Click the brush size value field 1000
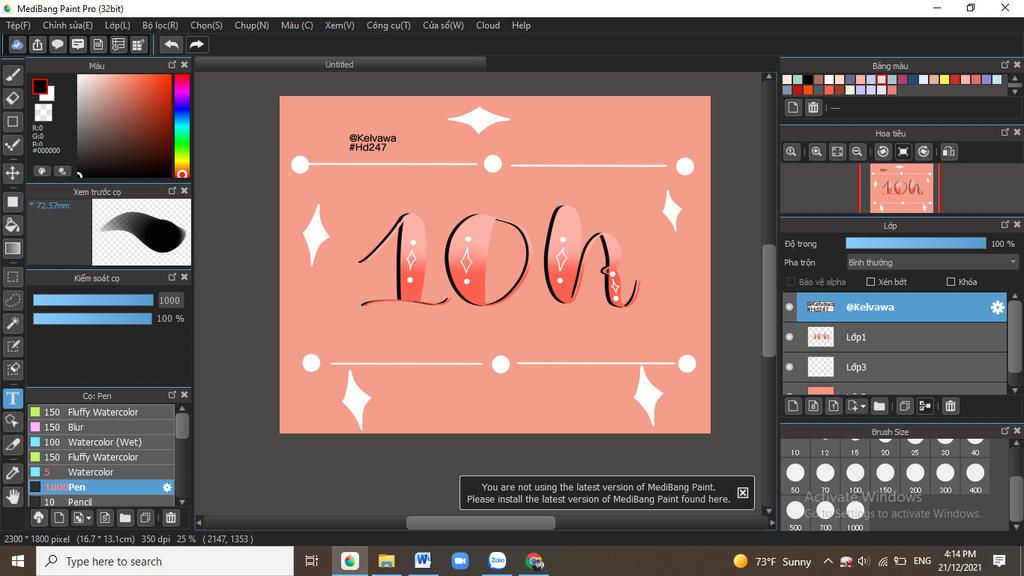This screenshot has height=576, width=1024. click(x=170, y=300)
